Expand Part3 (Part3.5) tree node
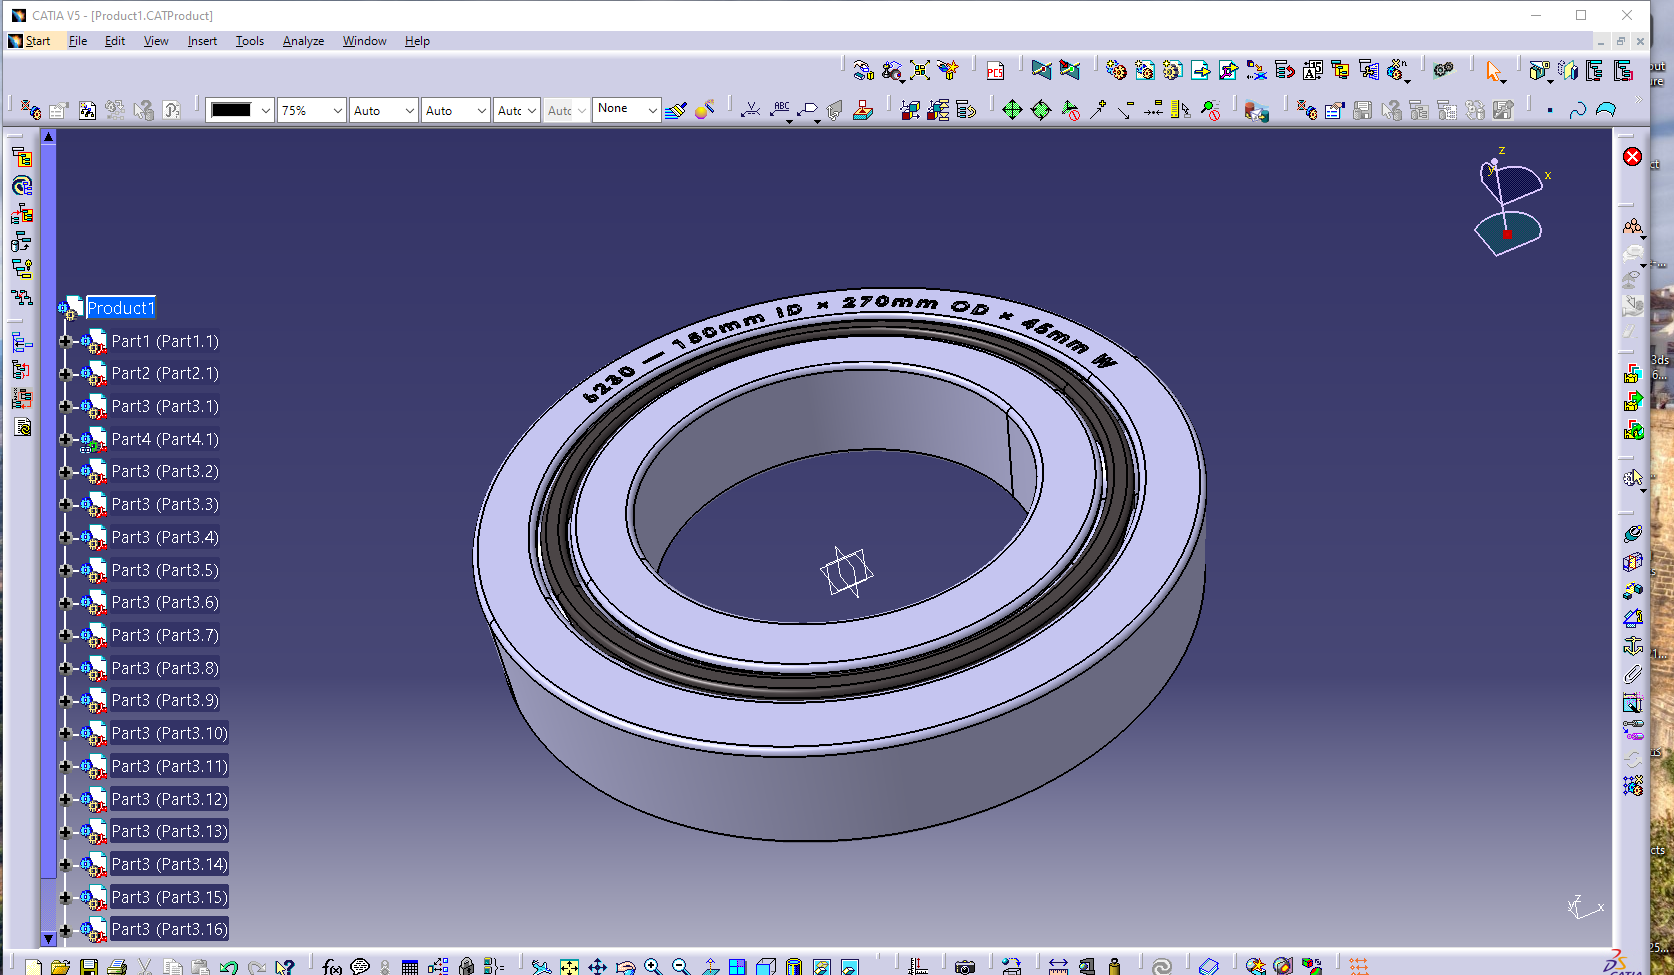This screenshot has width=1674, height=975. pyautogui.click(x=65, y=570)
